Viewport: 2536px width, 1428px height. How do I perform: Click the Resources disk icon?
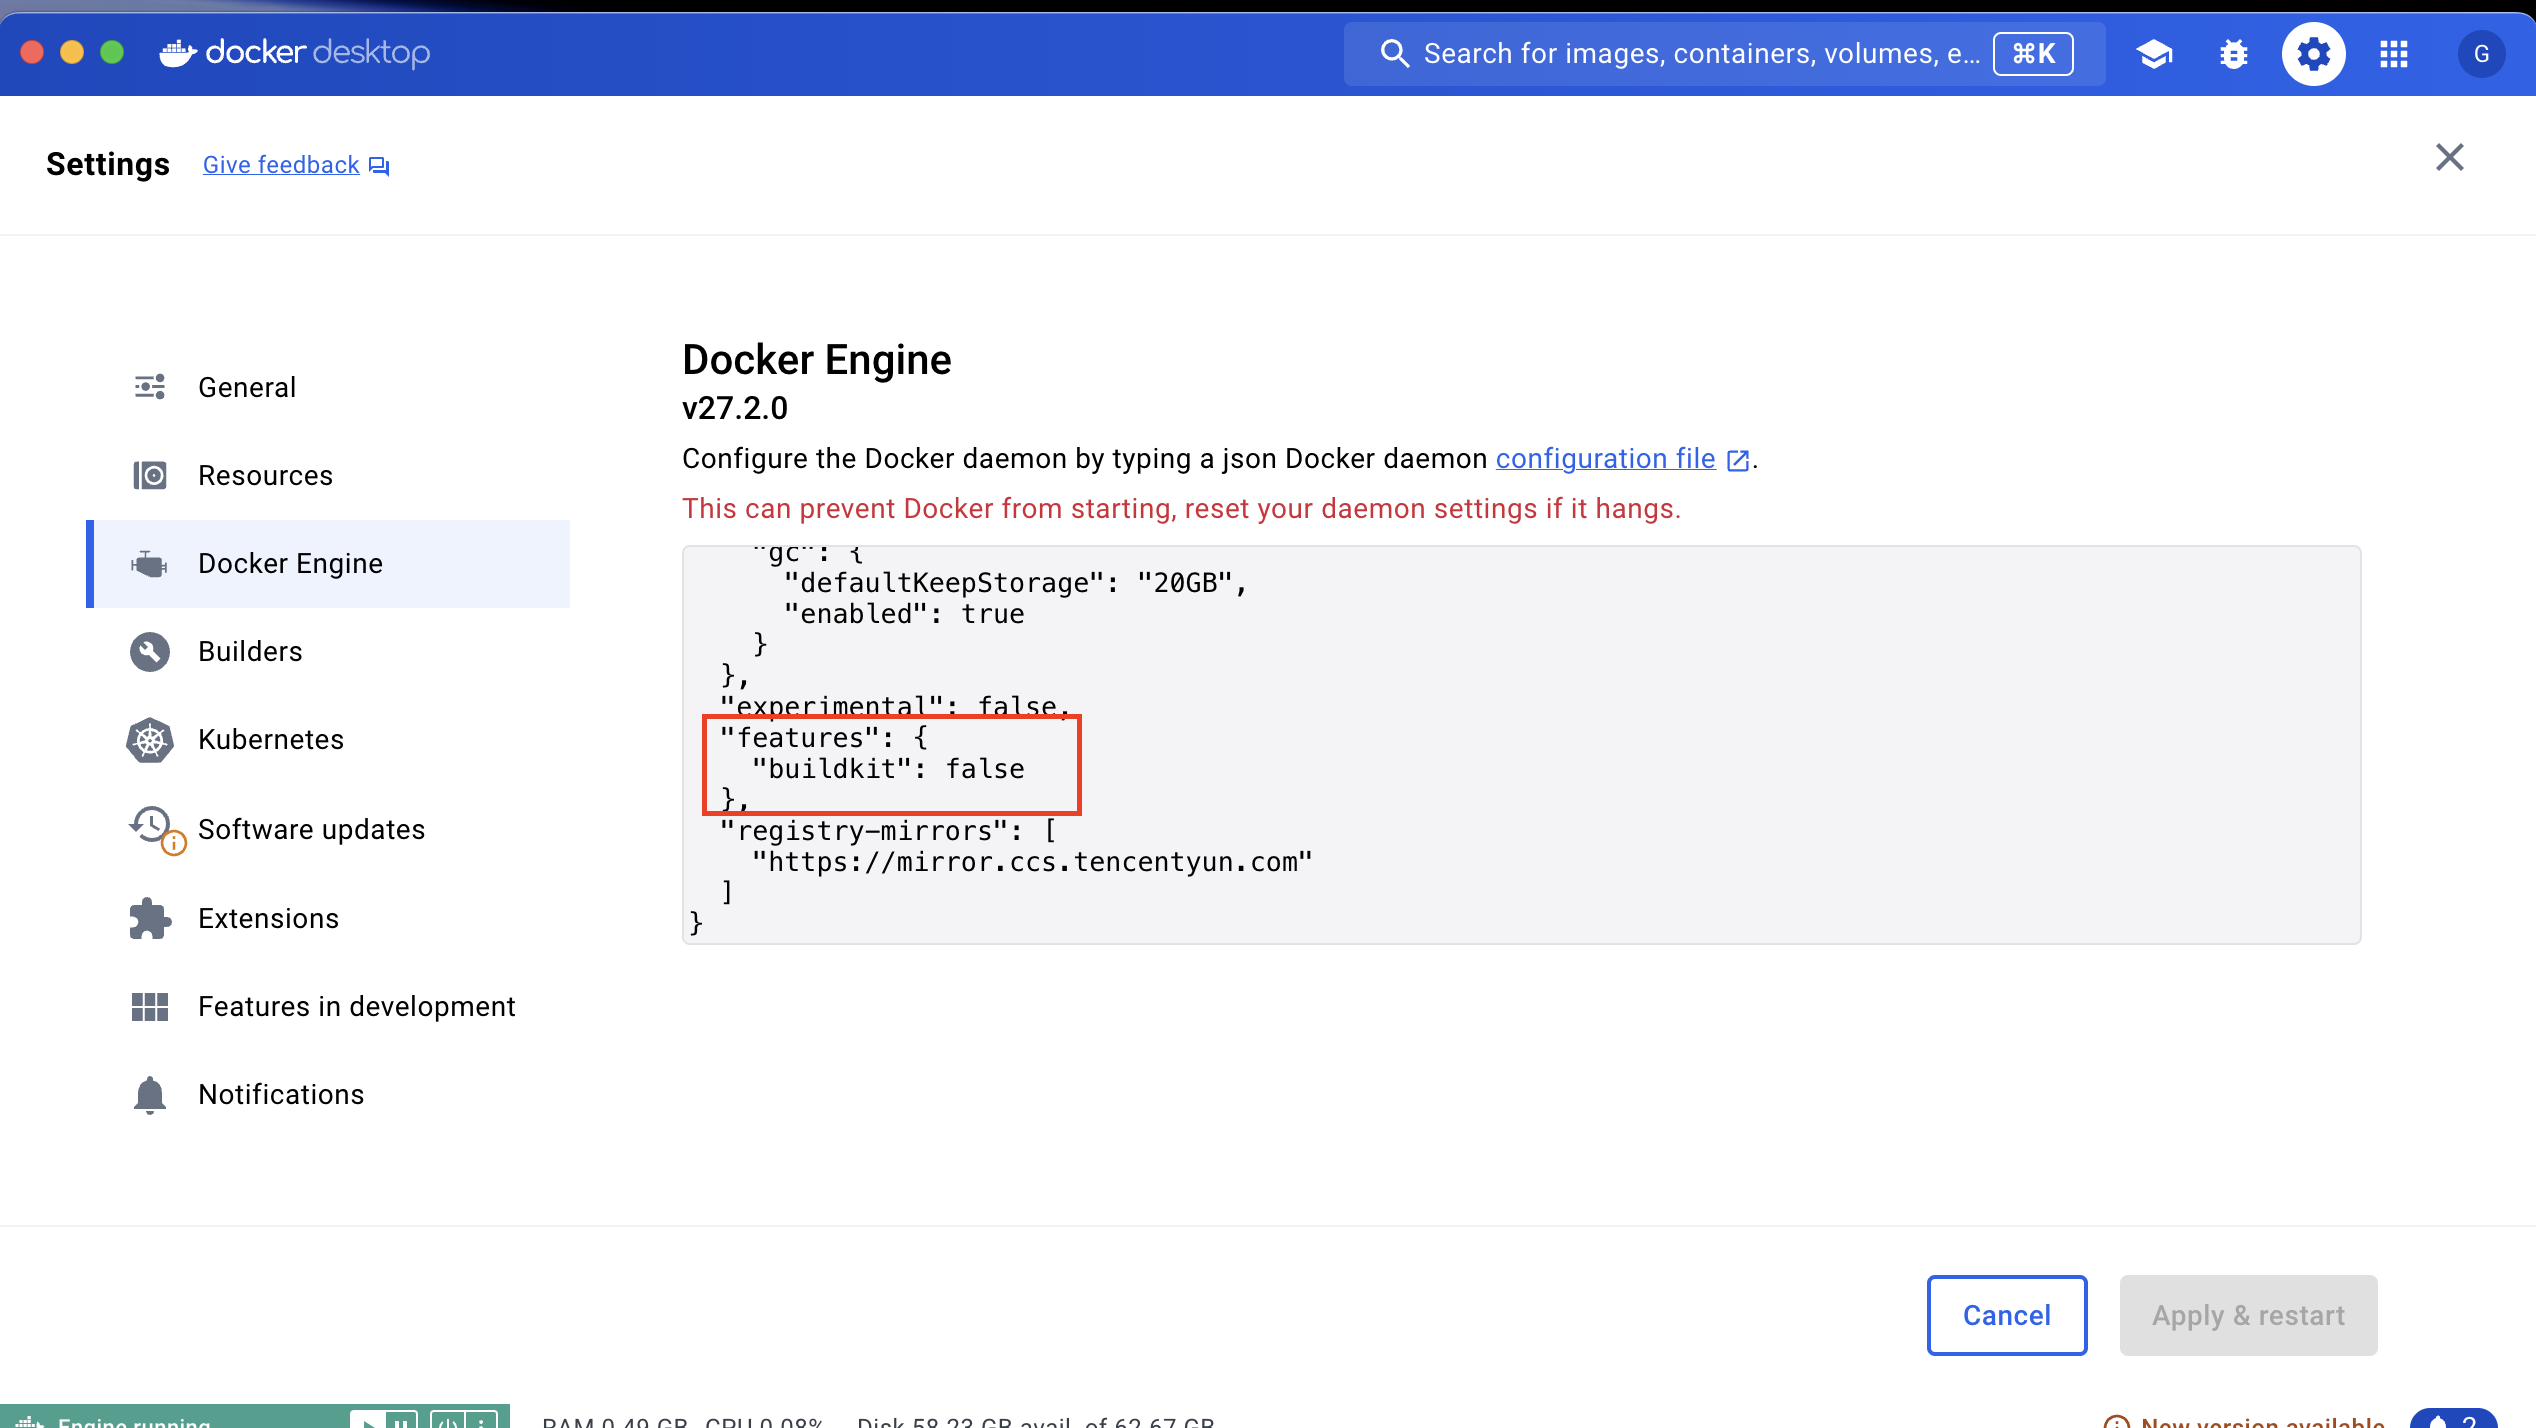pos(150,475)
